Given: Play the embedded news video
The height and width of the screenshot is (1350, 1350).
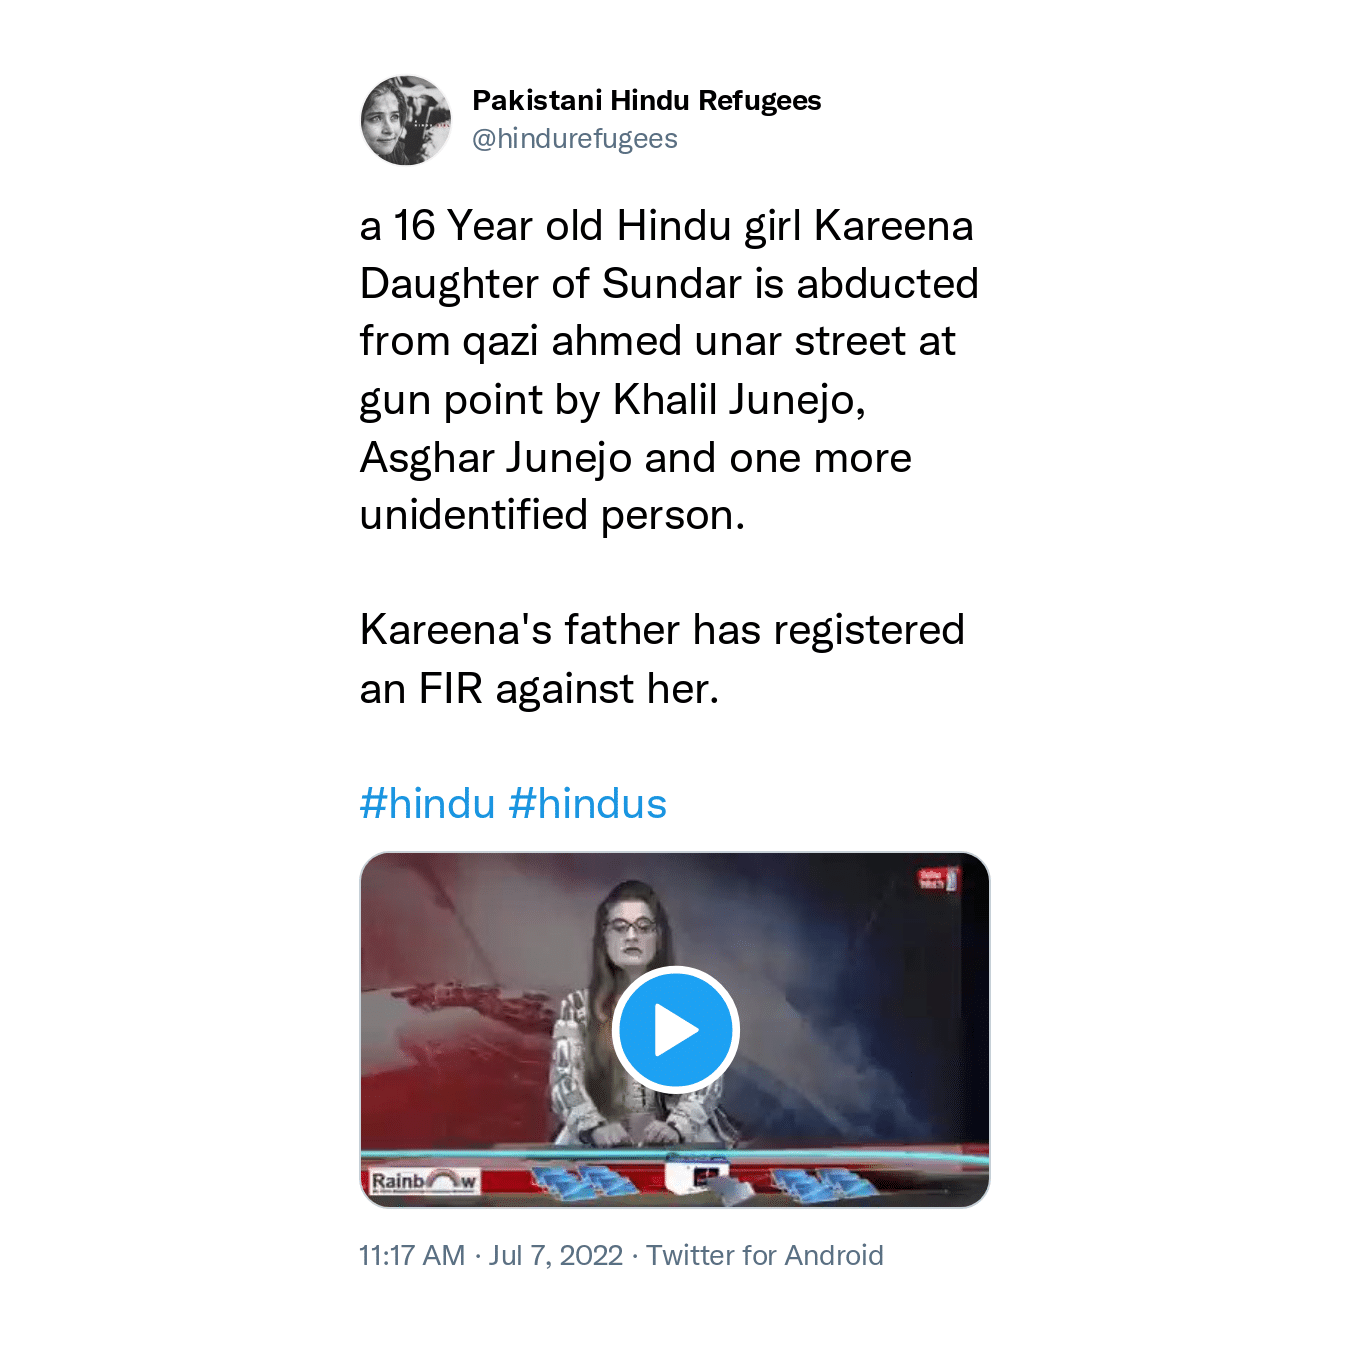Looking at the screenshot, I should 675,1030.
